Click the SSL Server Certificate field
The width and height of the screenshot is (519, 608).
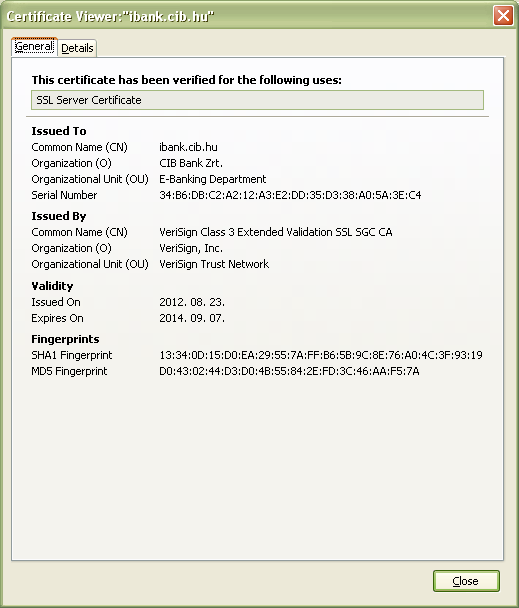tap(257, 100)
